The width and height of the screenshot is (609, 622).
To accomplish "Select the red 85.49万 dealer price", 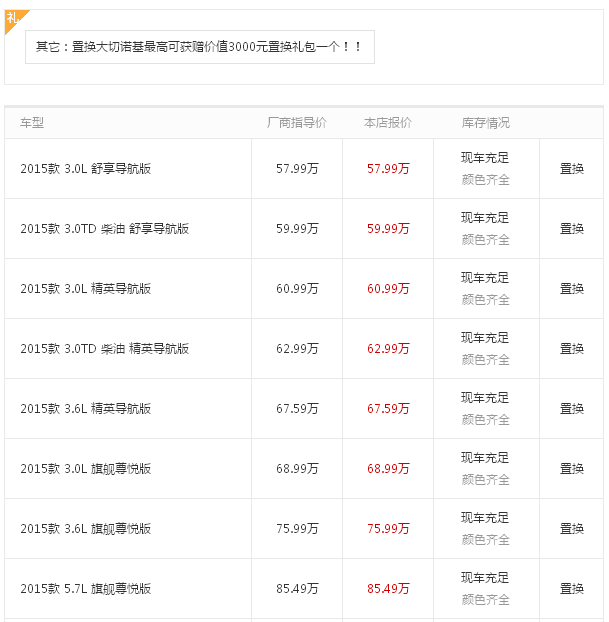I will pos(388,588).
